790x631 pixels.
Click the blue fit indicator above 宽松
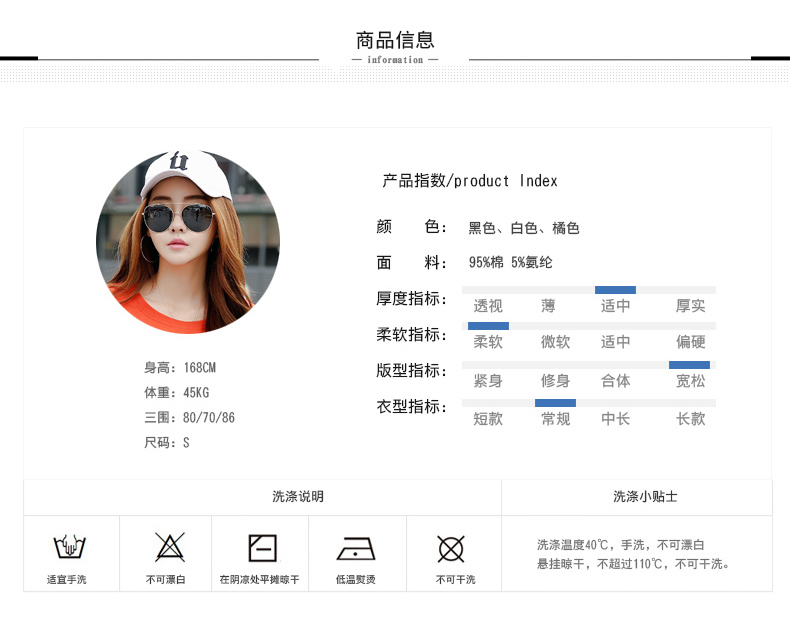tap(689, 365)
